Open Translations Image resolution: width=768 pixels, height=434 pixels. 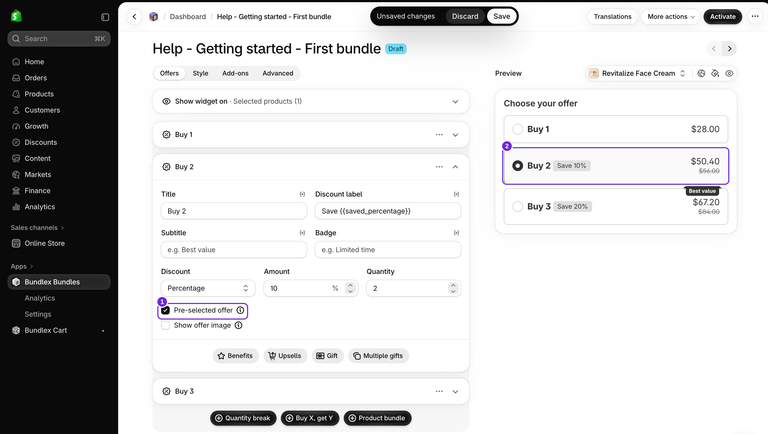tap(612, 17)
